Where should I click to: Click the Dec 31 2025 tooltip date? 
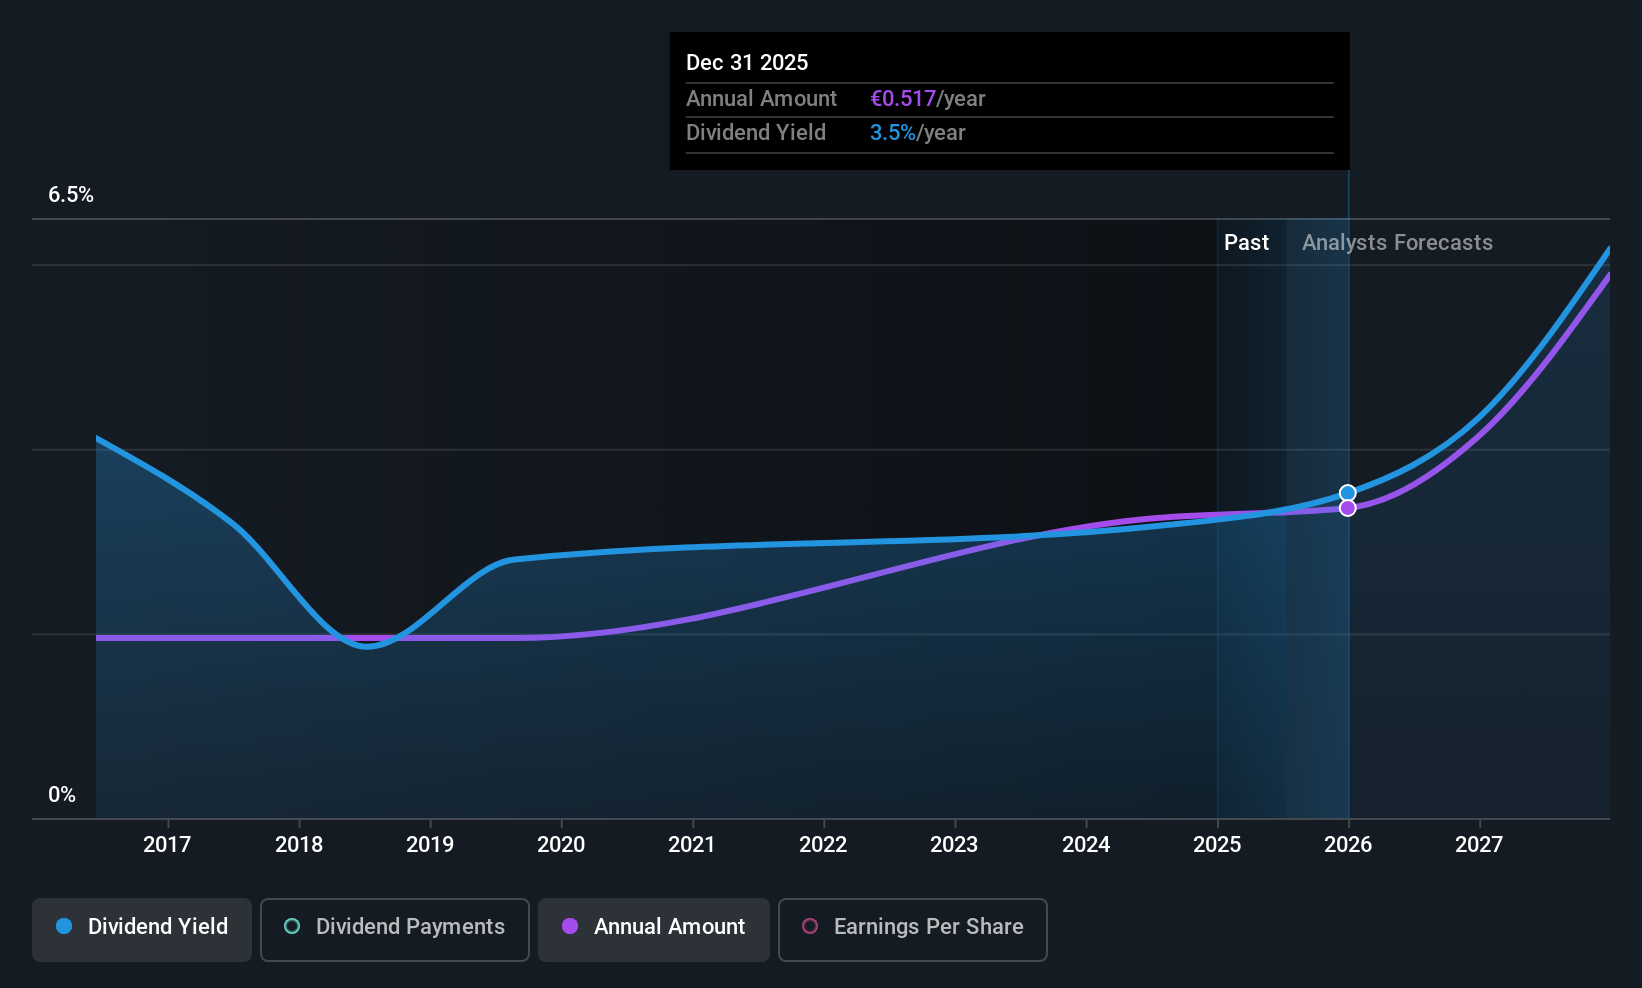pos(747,63)
